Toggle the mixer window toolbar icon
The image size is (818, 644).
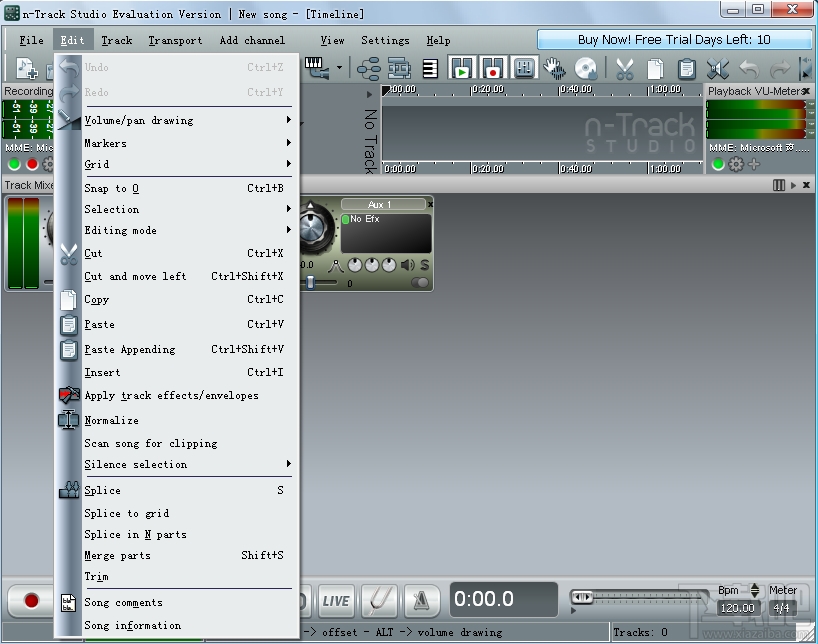click(x=524, y=68)
